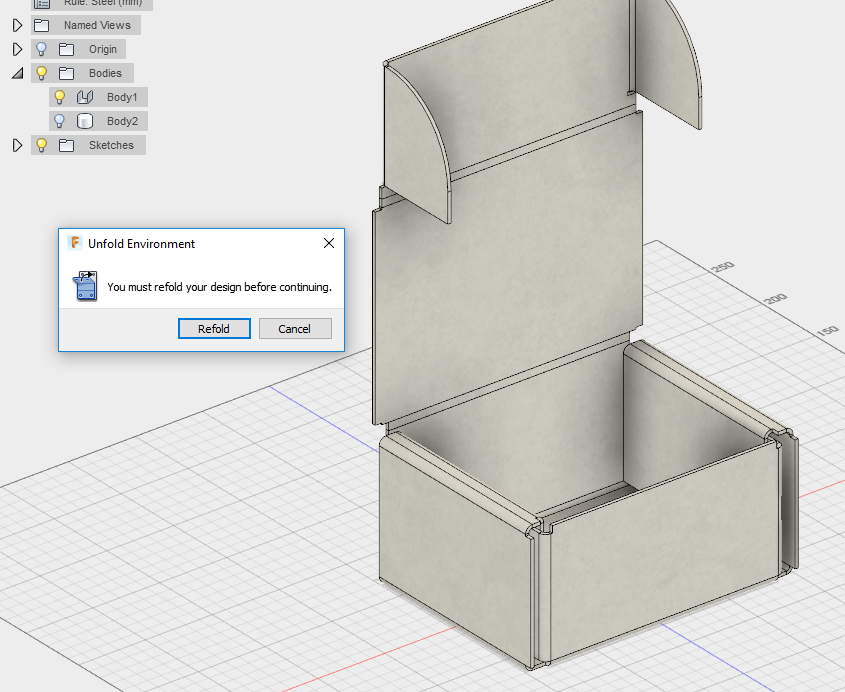The height and width of the screenshot is (692, 845).
Task: Click the Origin folder icon
Action: point(66,50)
